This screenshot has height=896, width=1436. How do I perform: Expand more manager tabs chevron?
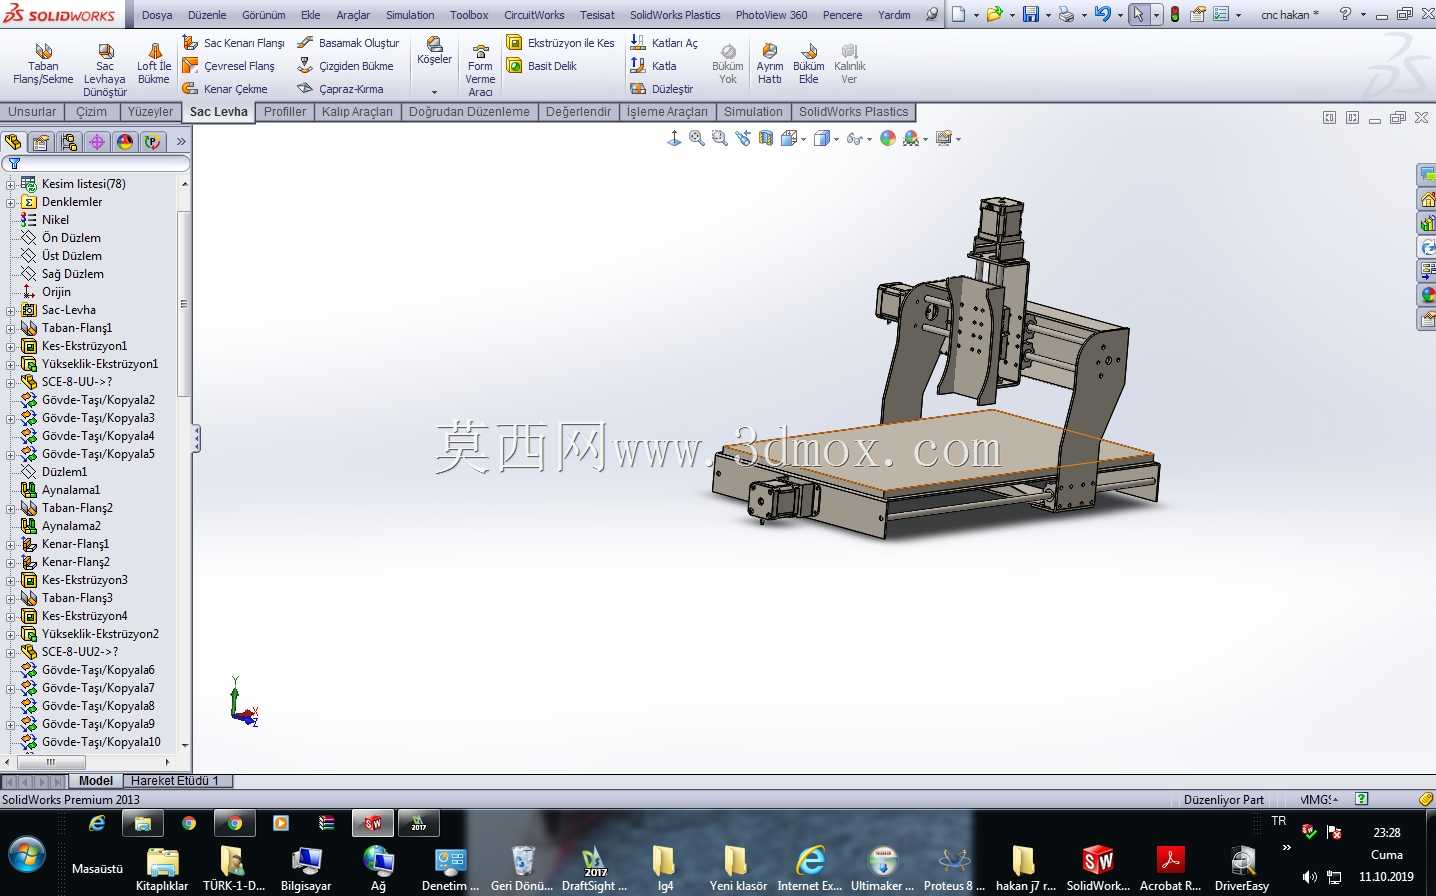(181, 142)
